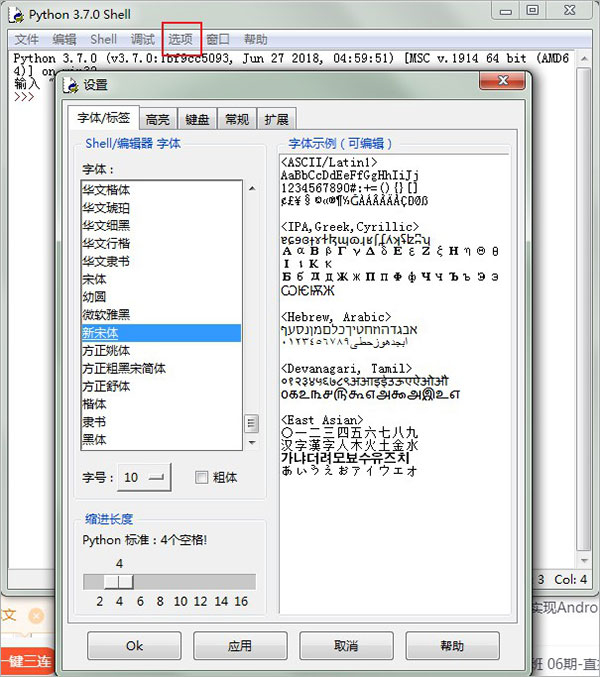Click the Python icon in Shell title bar

[16, 14]
